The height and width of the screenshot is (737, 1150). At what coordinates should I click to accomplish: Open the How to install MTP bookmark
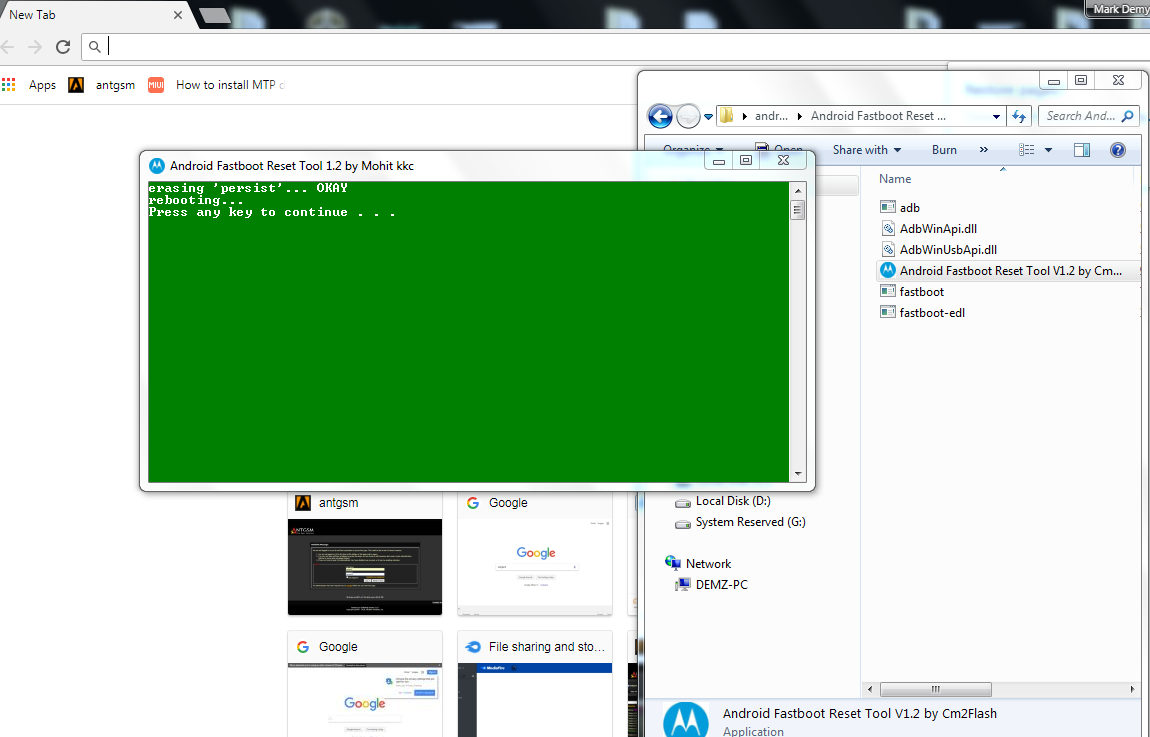[x=217, y=85]
